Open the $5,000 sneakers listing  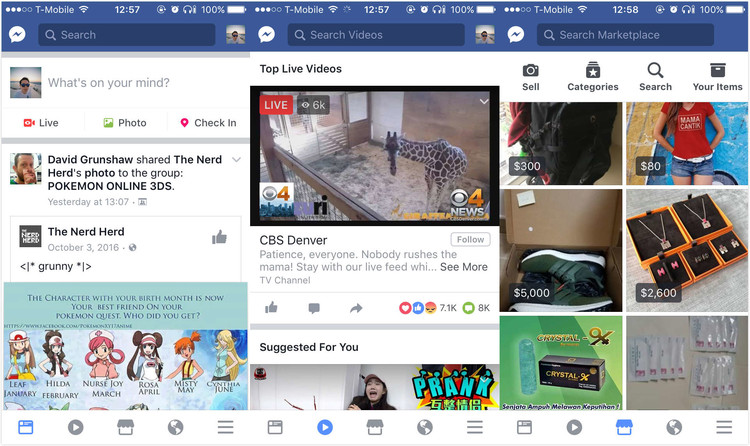[561, 250]
